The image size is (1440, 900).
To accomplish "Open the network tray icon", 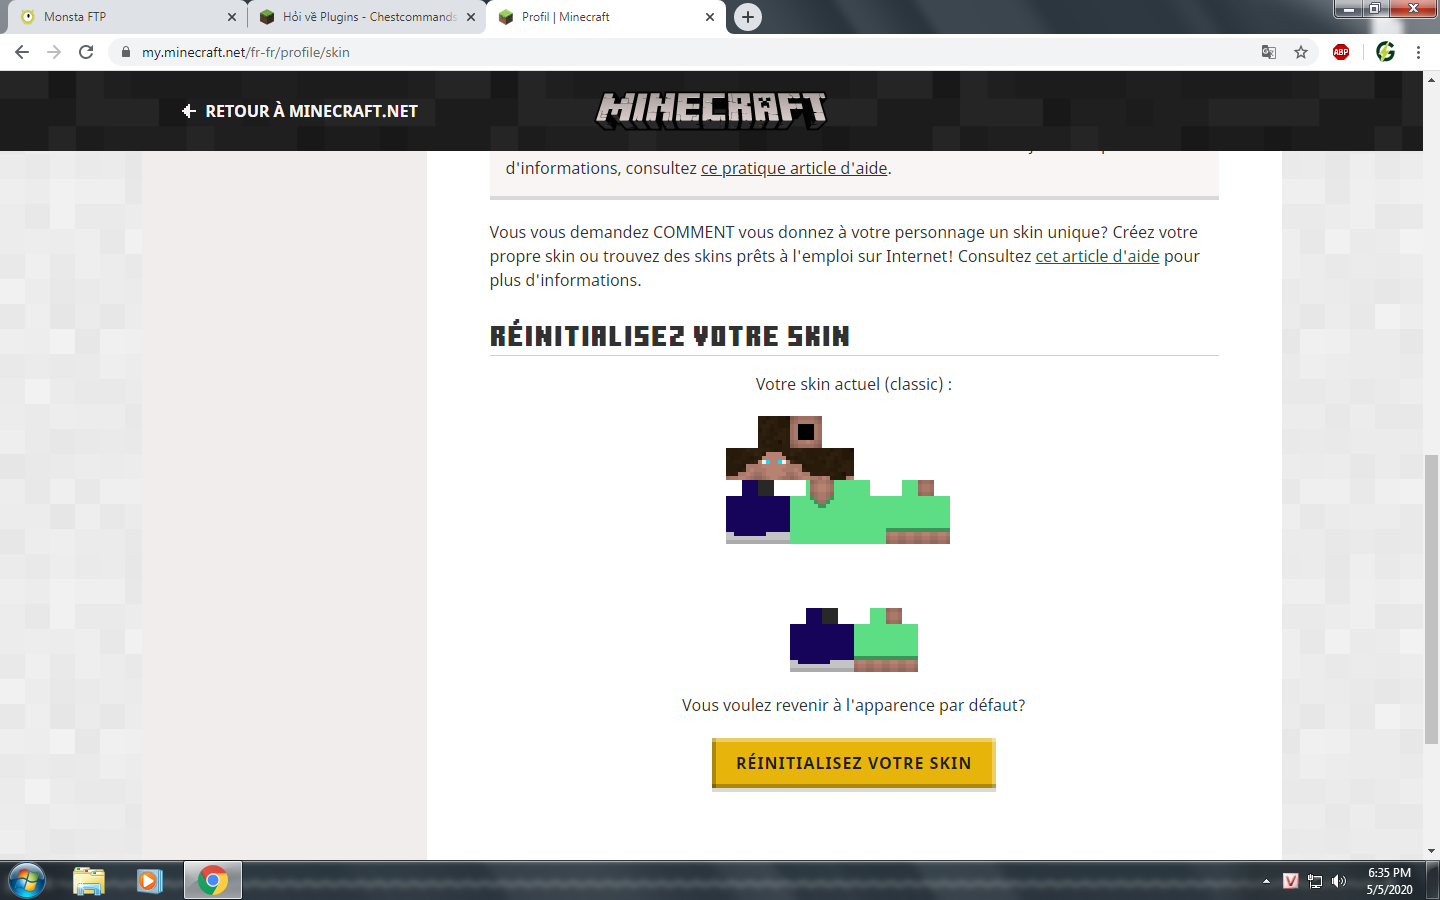I will [1315, 881].
